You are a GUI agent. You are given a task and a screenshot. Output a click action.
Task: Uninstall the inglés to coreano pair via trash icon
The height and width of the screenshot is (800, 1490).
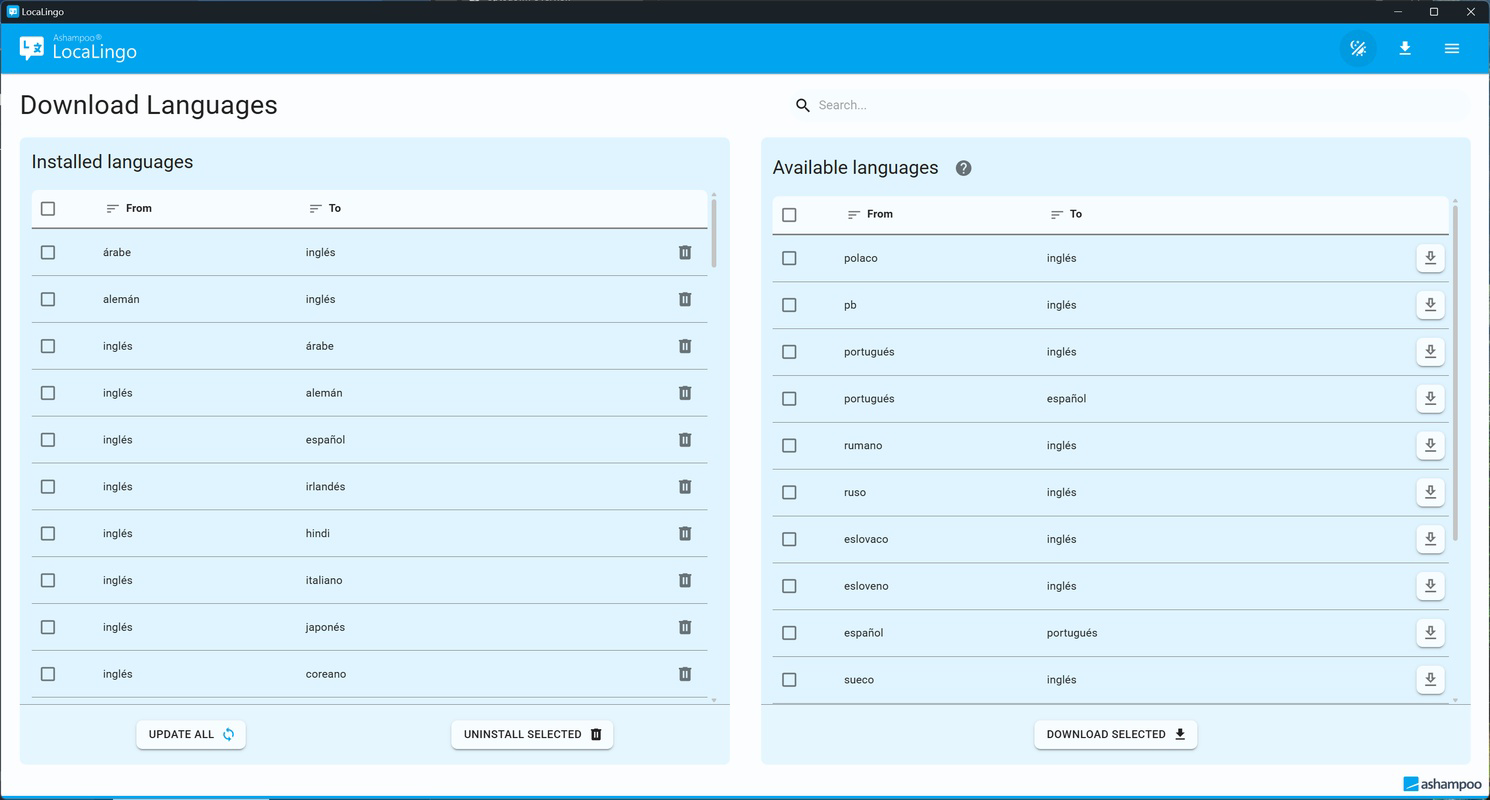click(x=685, y=674)
